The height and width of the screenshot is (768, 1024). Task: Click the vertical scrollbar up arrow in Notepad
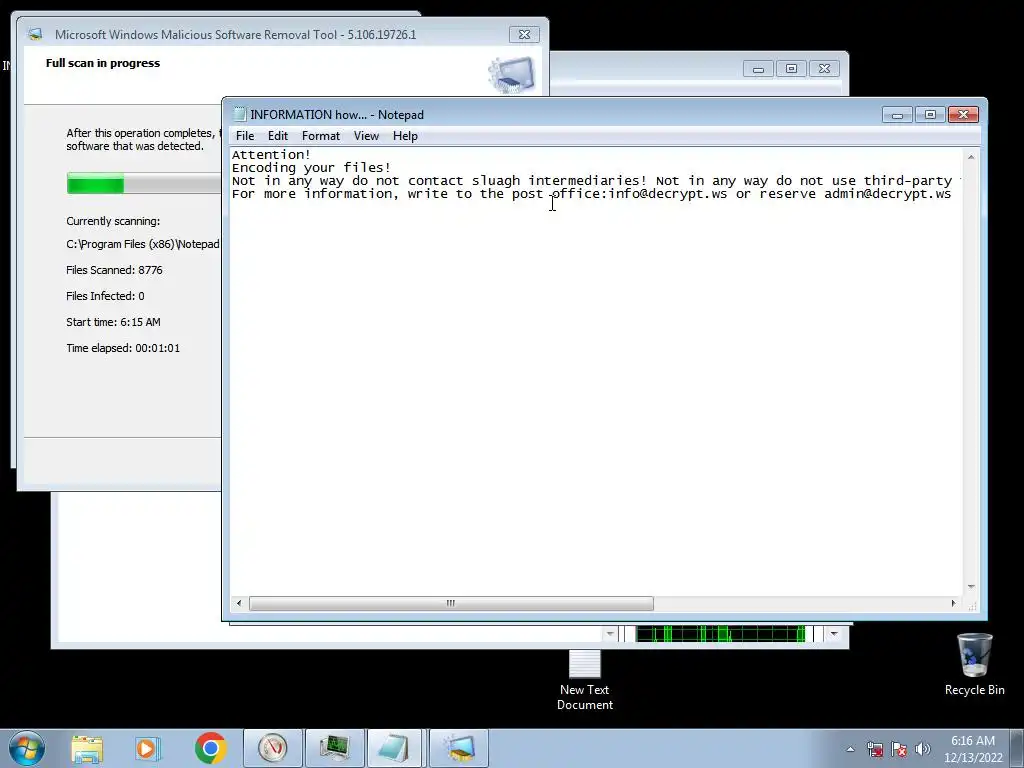[971, 157]
